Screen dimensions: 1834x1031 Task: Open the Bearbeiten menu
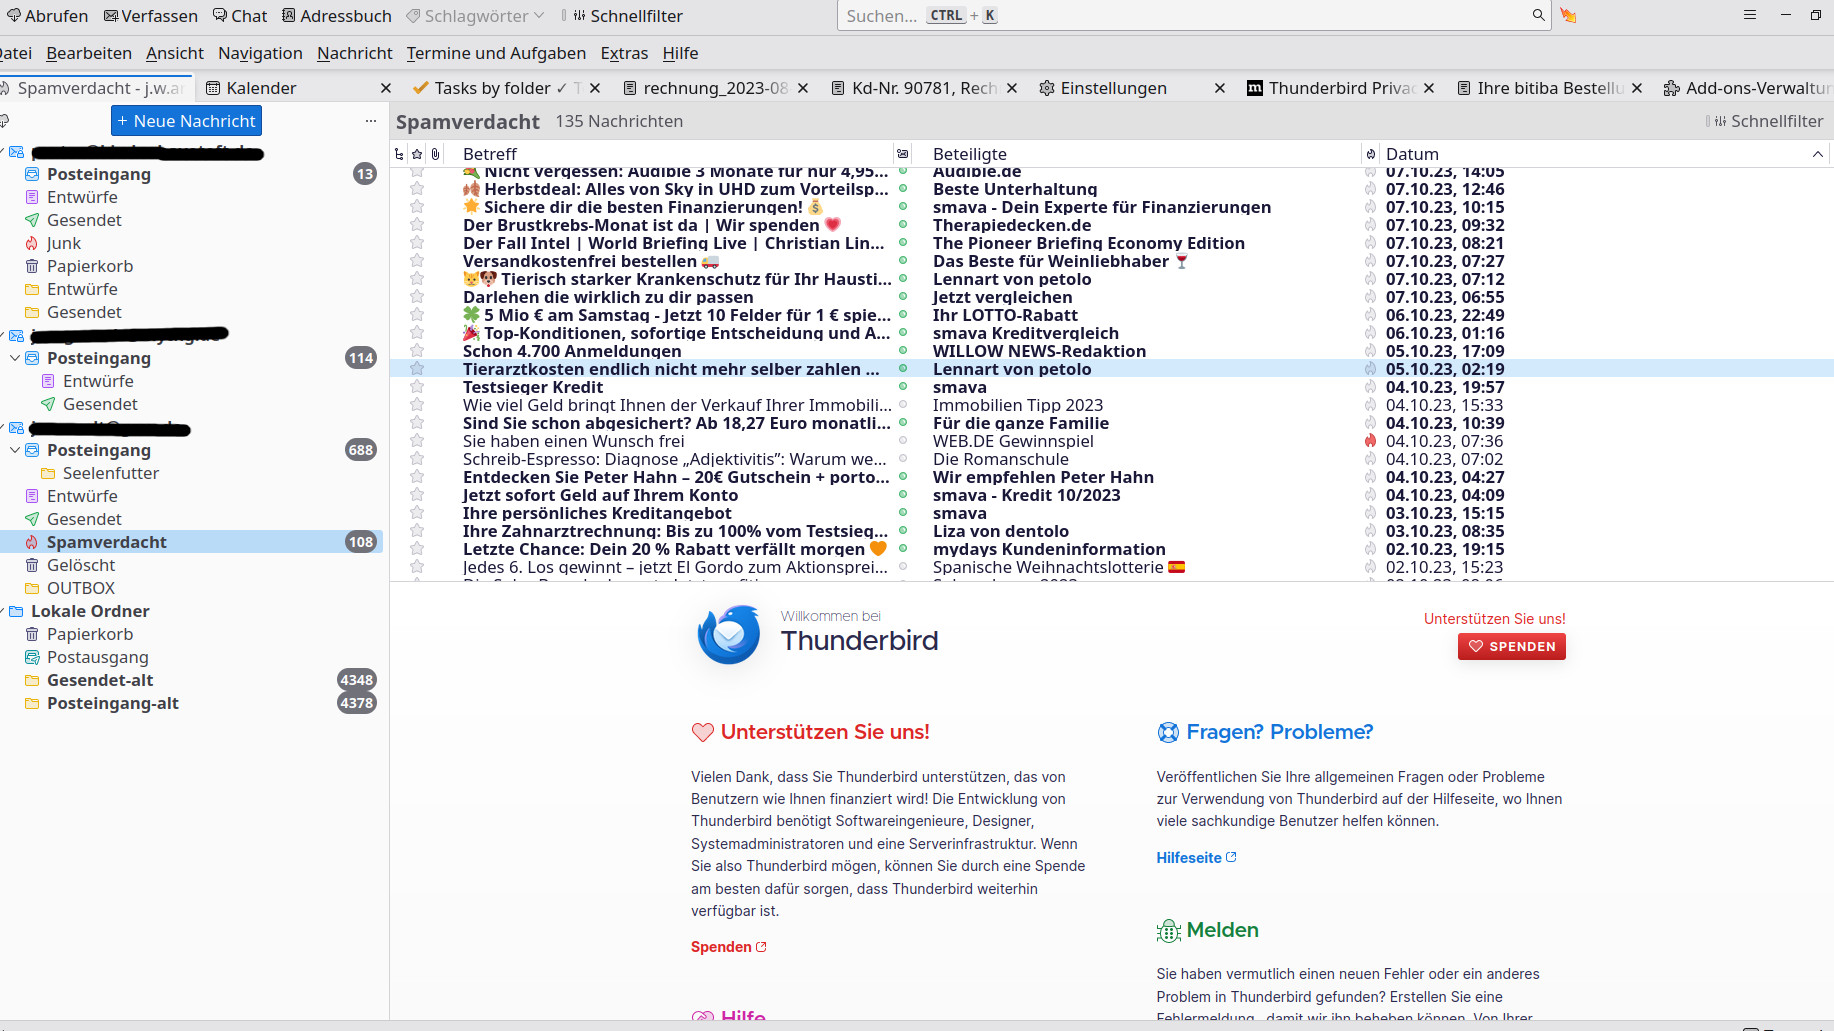[89, 53]
